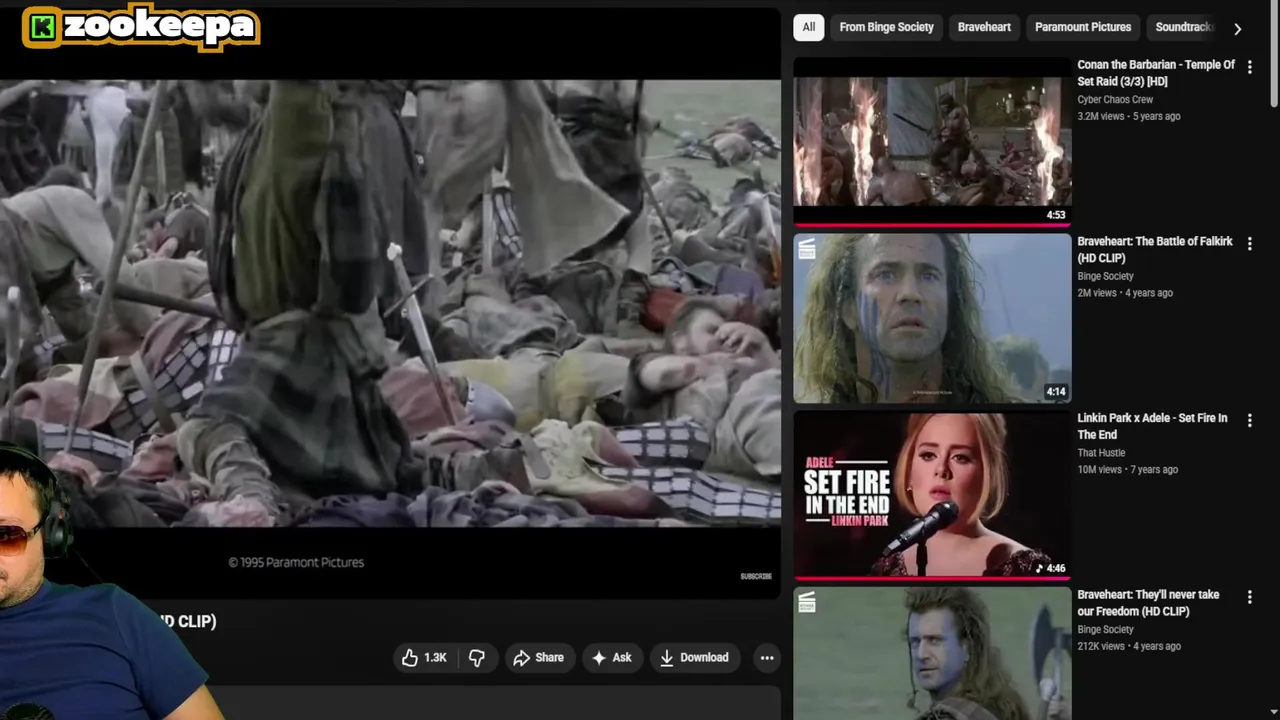The image size is (1280, 720).
Task: Open options menu for Conan the Barbarian video
Action: tap(1249, 66)
